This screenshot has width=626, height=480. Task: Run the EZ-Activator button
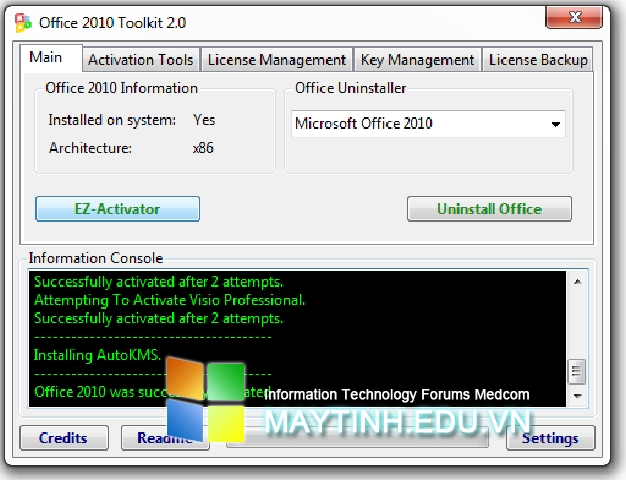117,209
